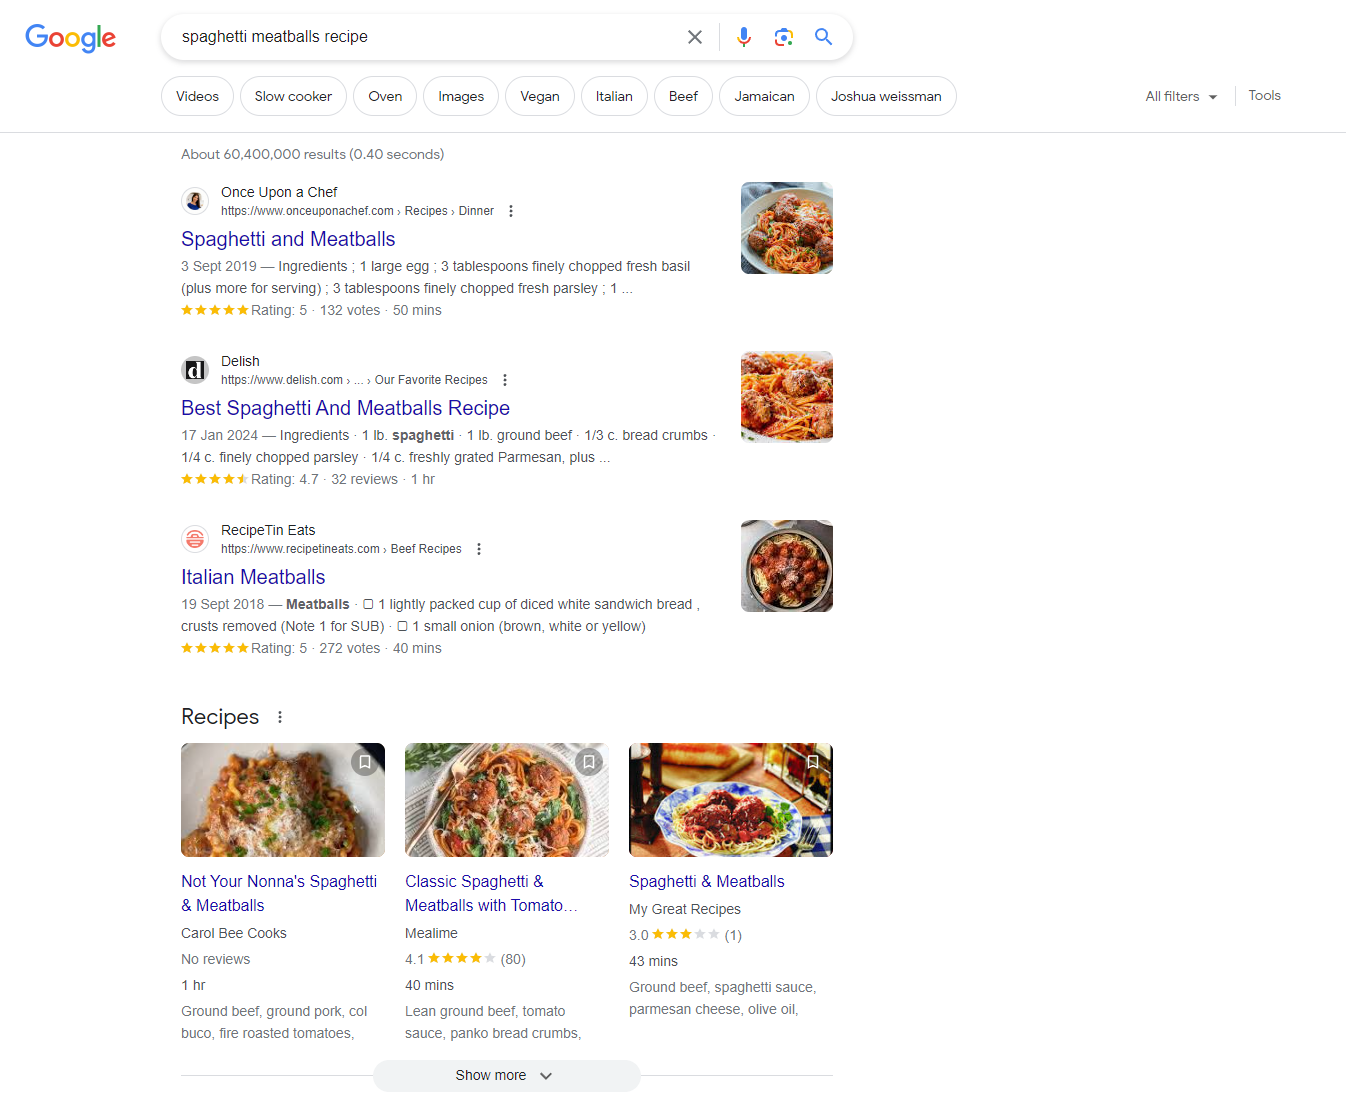1346x1106 pixels.
Task: Apply the Oven filter chip
Action: click(x=385, y=96)
